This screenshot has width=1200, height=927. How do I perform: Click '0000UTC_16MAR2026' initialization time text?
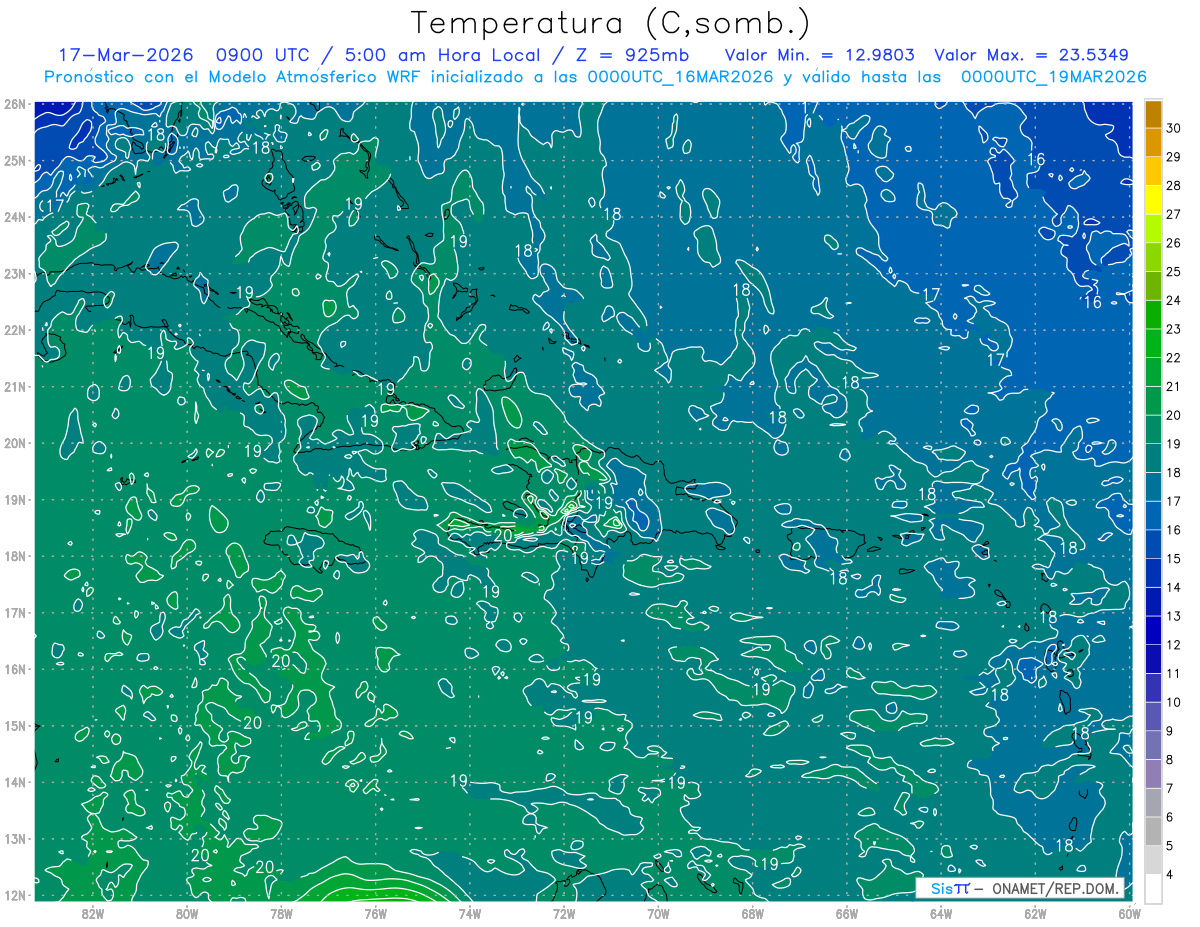click(x=679, y=77)
